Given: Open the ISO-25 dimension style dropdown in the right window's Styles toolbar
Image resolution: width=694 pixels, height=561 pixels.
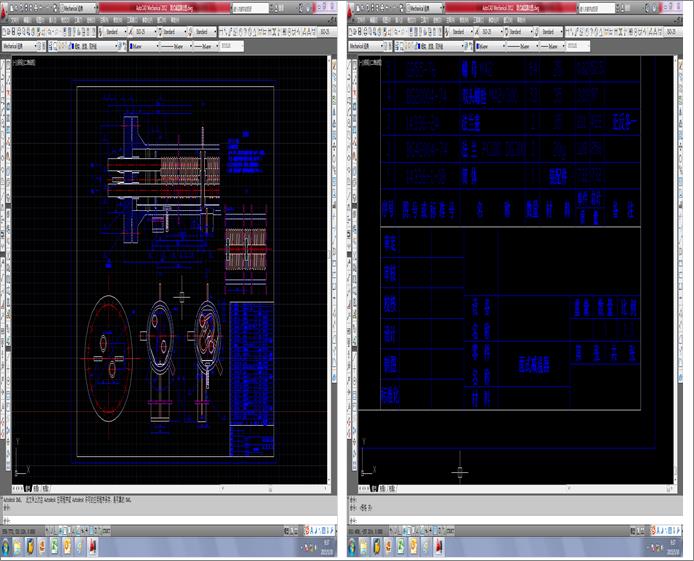Looking at the screenshot, I should [491, 32].
